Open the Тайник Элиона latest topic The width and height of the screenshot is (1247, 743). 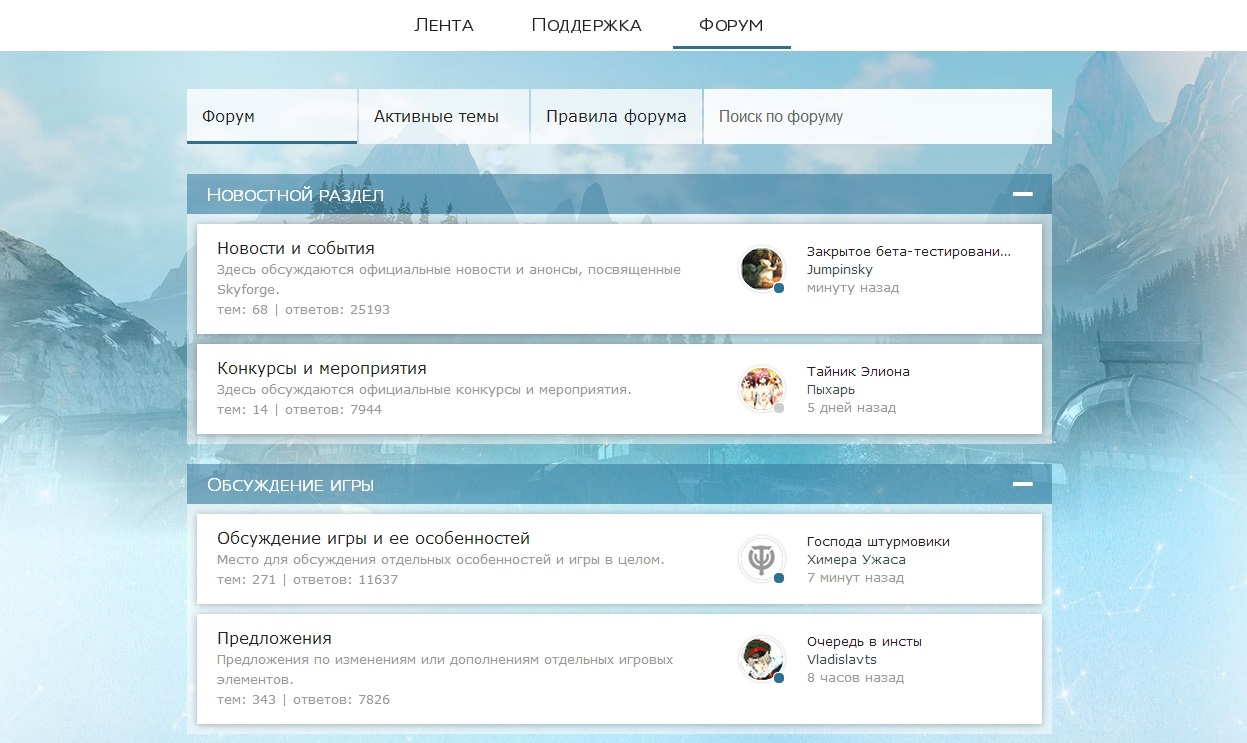[858, 372]
